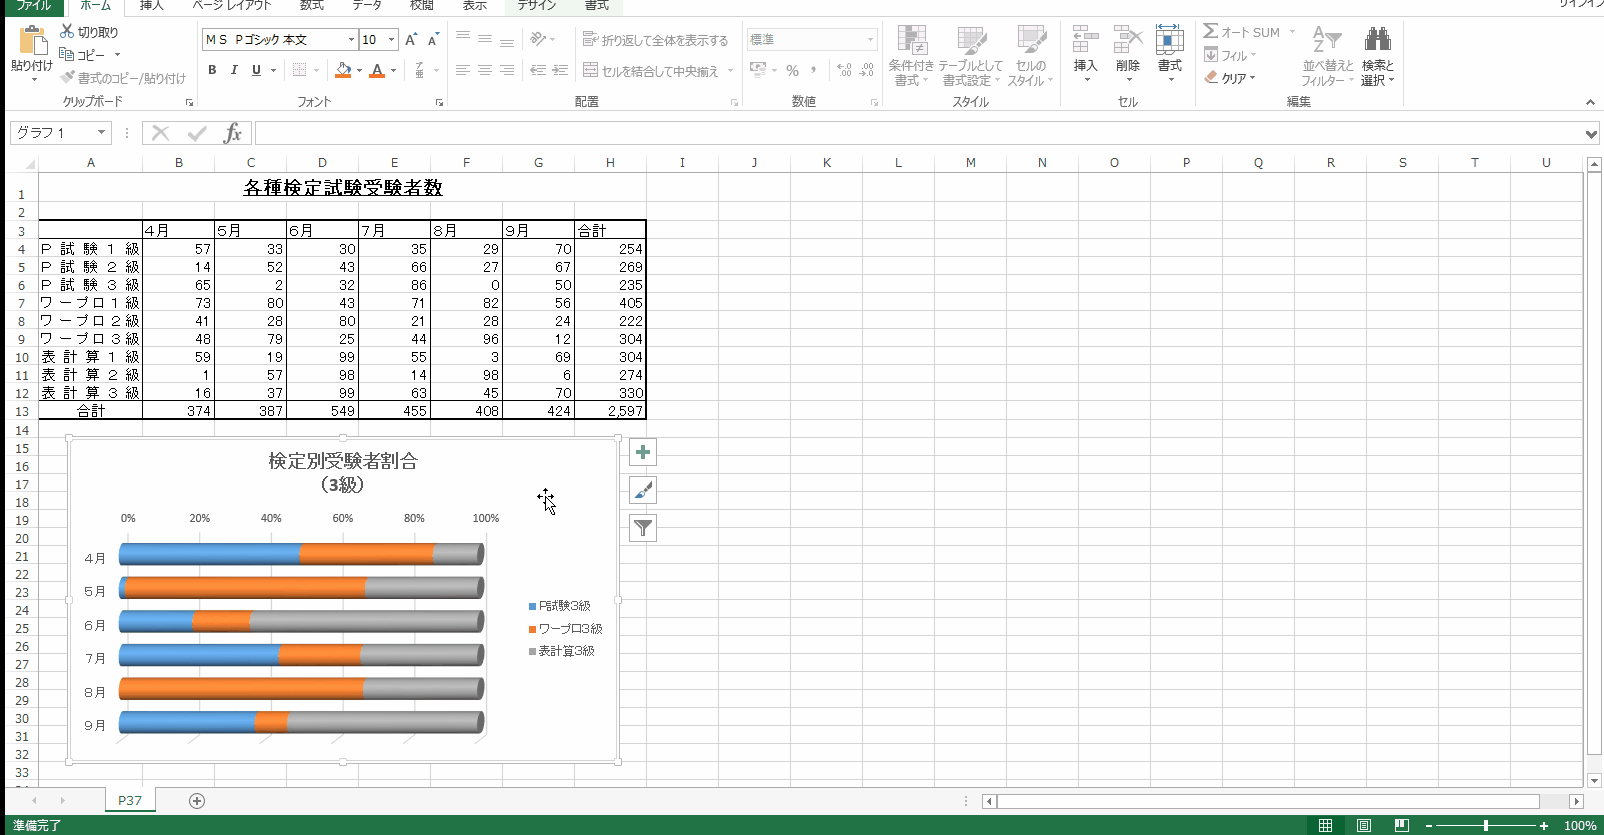Toggle Bold formatting
This screenshot has width=1604, height=835.
pyautogui.click(x=212, y=70)
